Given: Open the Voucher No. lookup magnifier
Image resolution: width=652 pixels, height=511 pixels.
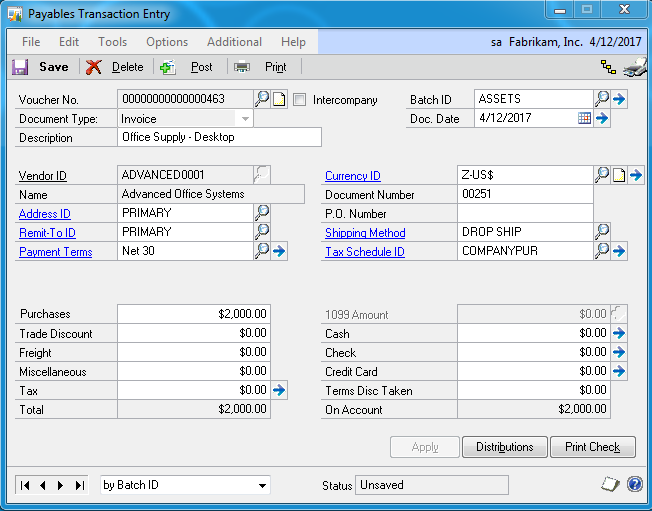Looking at the screenshot, I should (x=262, y=99).
